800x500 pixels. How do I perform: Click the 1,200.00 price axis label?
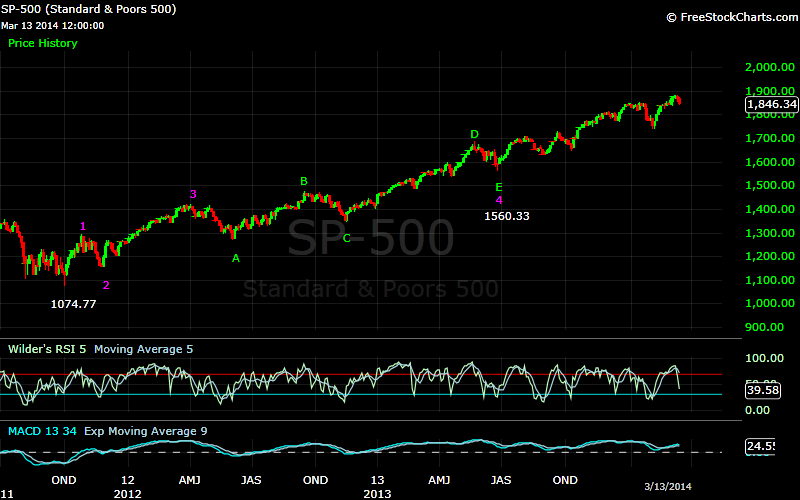point(770,256)
